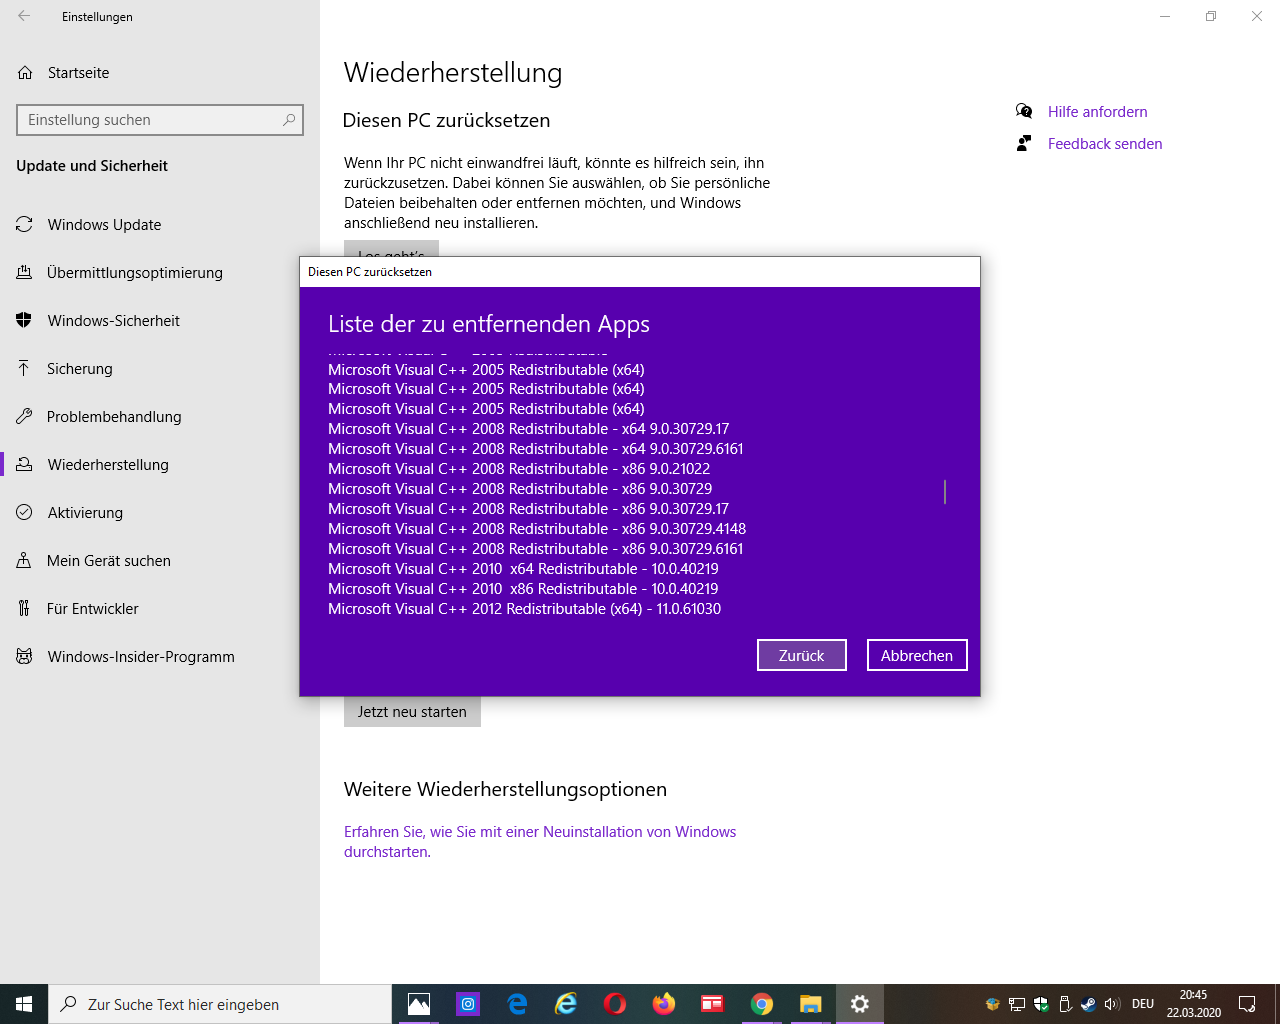The height and width of the screenshot is (1024, 1280).
Task: Click Jetzt neu starten button
Action: tap(412, 712)
